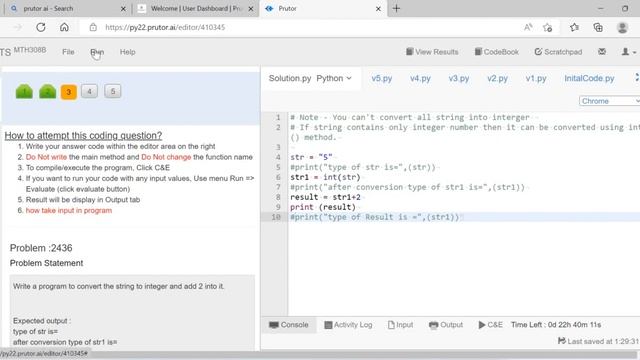Switch to the v1.py tab

click(536, 78)
